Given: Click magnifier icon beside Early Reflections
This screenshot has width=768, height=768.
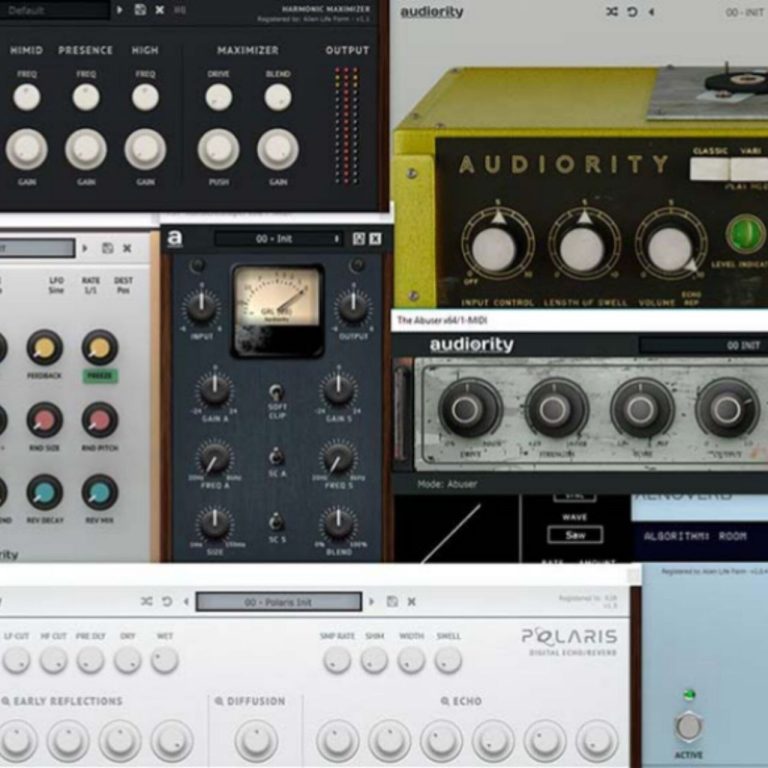Looking at the screenshot, I should pos(6,701).
